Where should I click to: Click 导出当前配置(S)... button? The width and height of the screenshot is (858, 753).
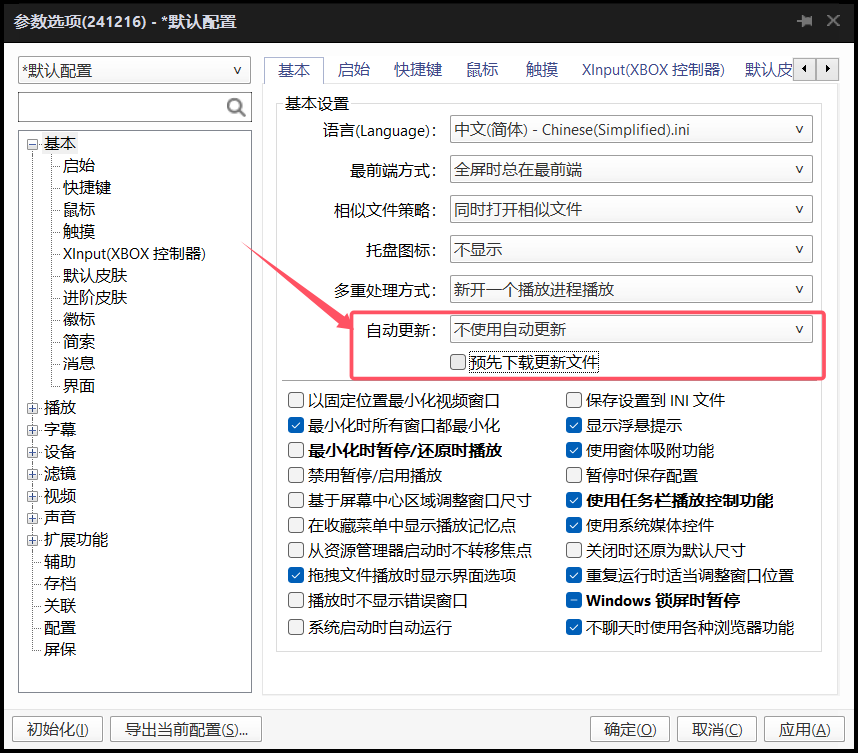(x=186, y=729)
